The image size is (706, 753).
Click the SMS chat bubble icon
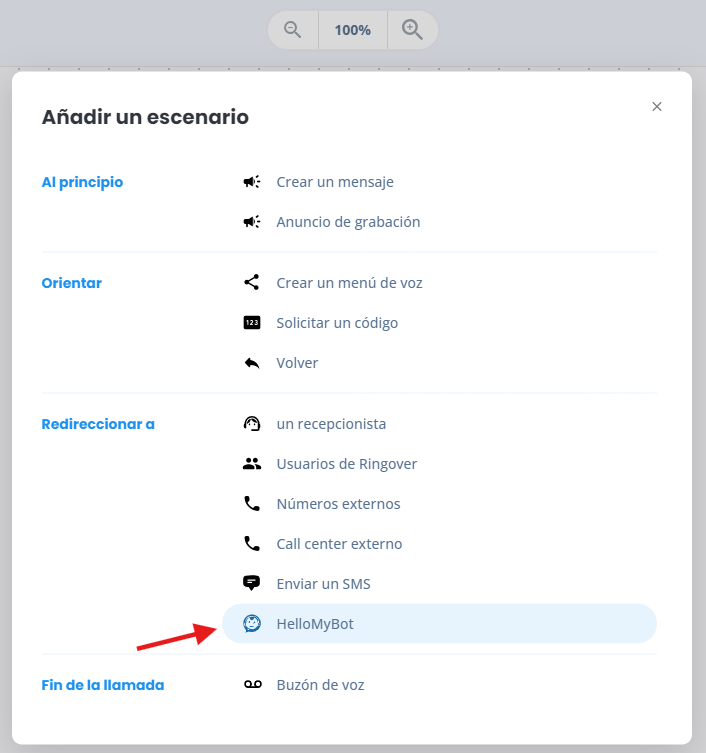click(252, 583)
